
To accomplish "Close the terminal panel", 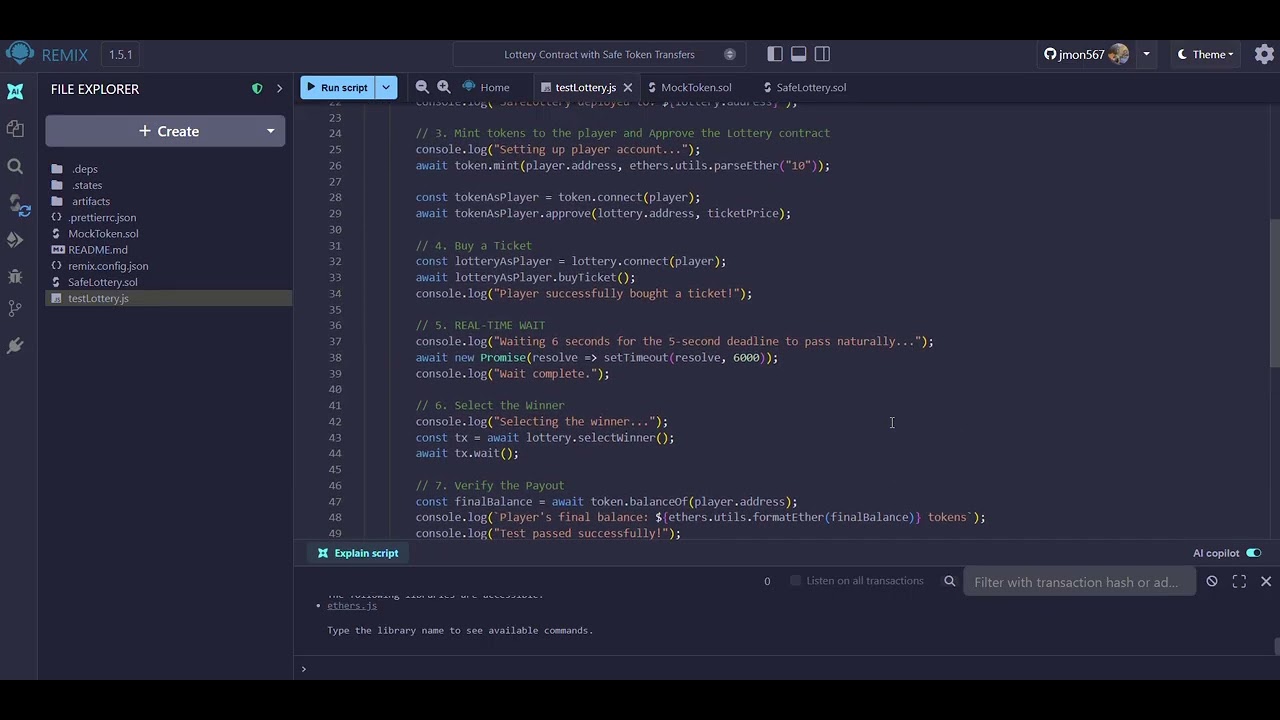I will tap(1266, 581).
